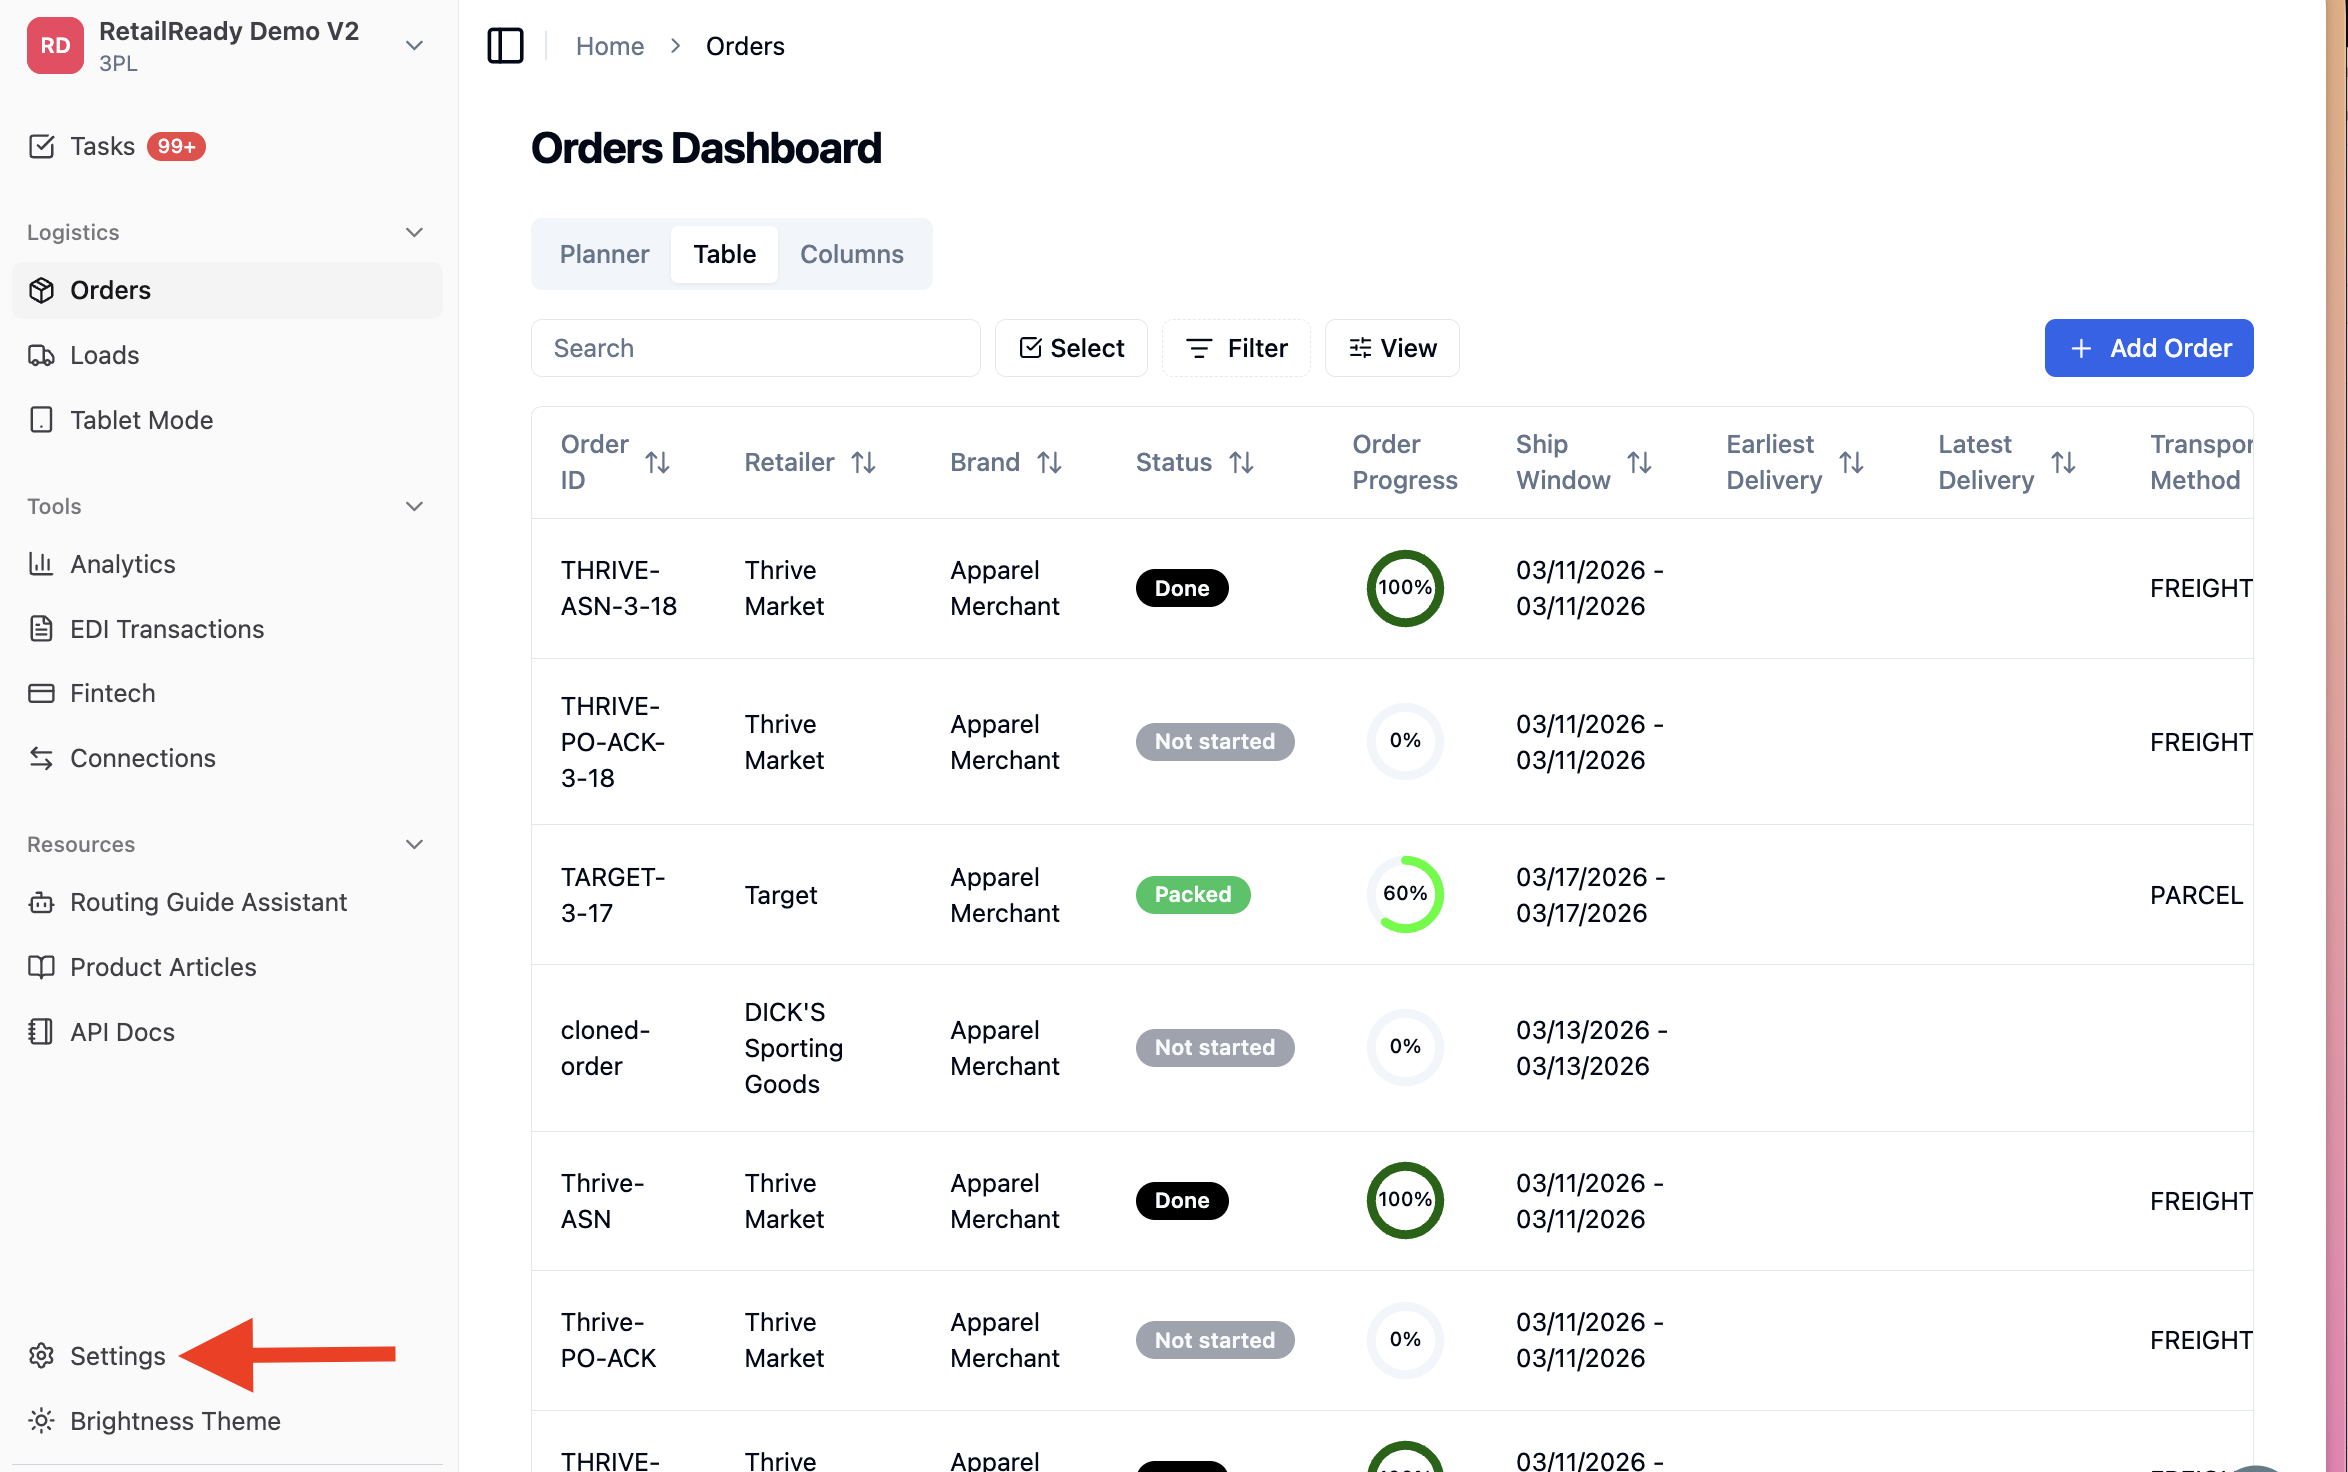
Task: Click the Order Progress column header
Action: (x=1405, y=462)
